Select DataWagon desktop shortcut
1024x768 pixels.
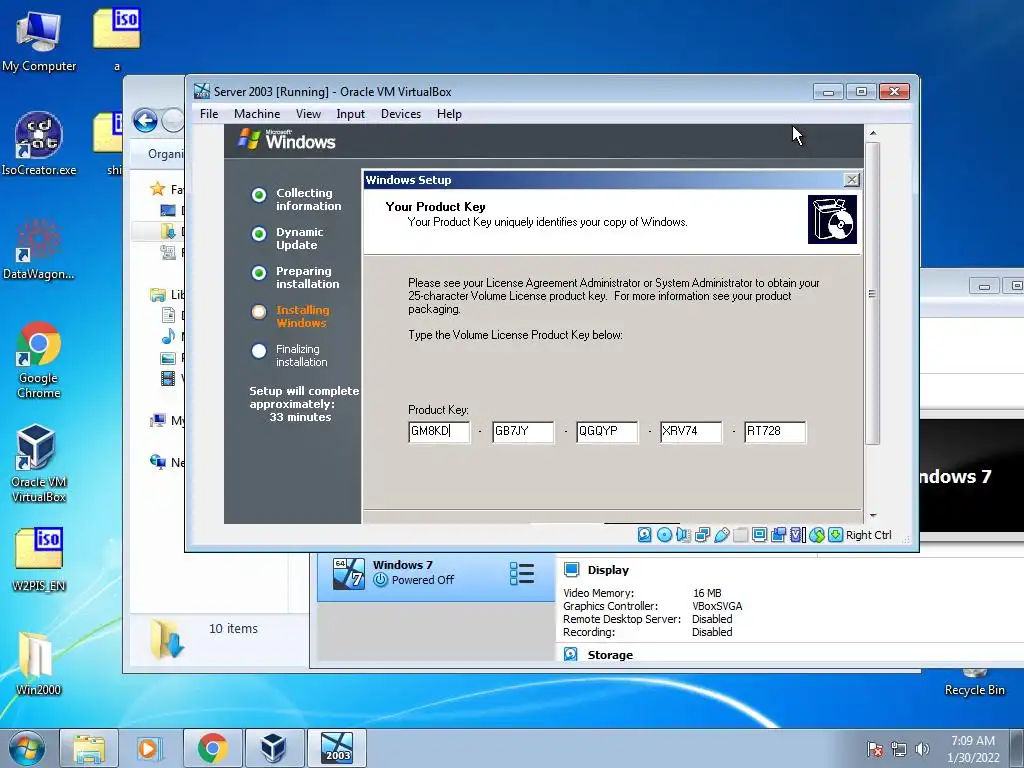point(39,248)
